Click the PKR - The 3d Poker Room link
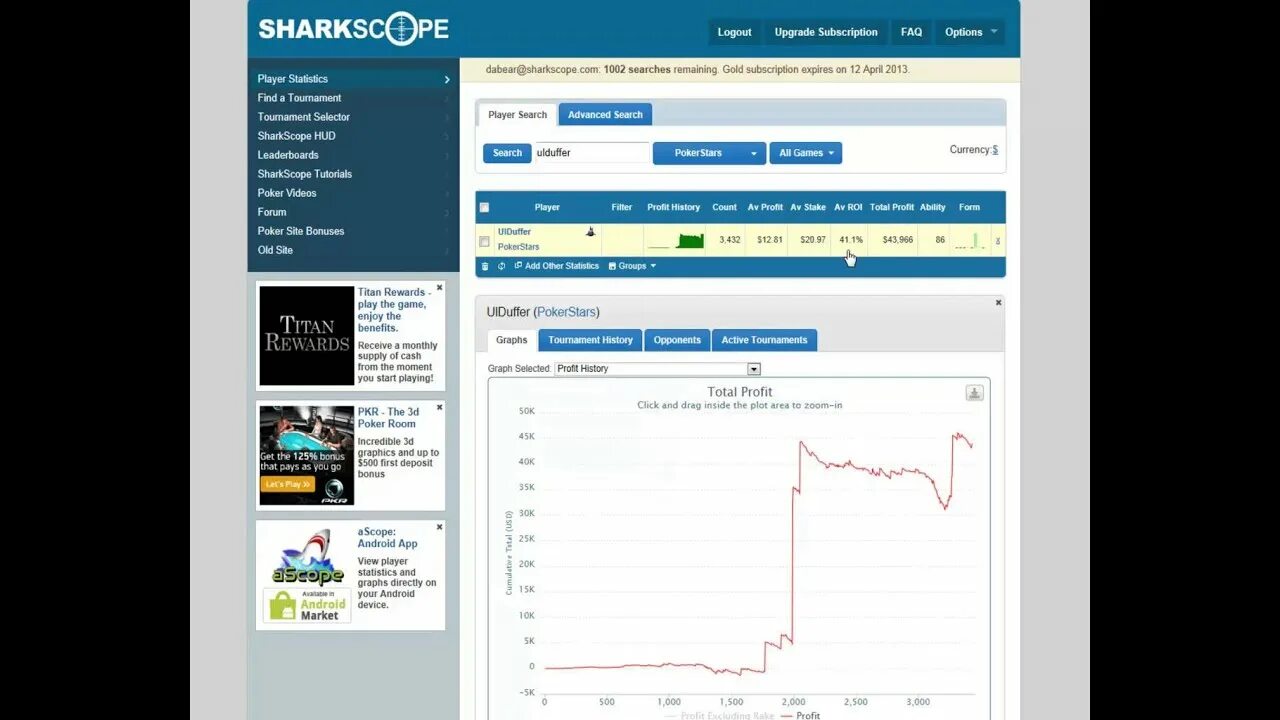The image size is (1280, 720). click(388, 418)
